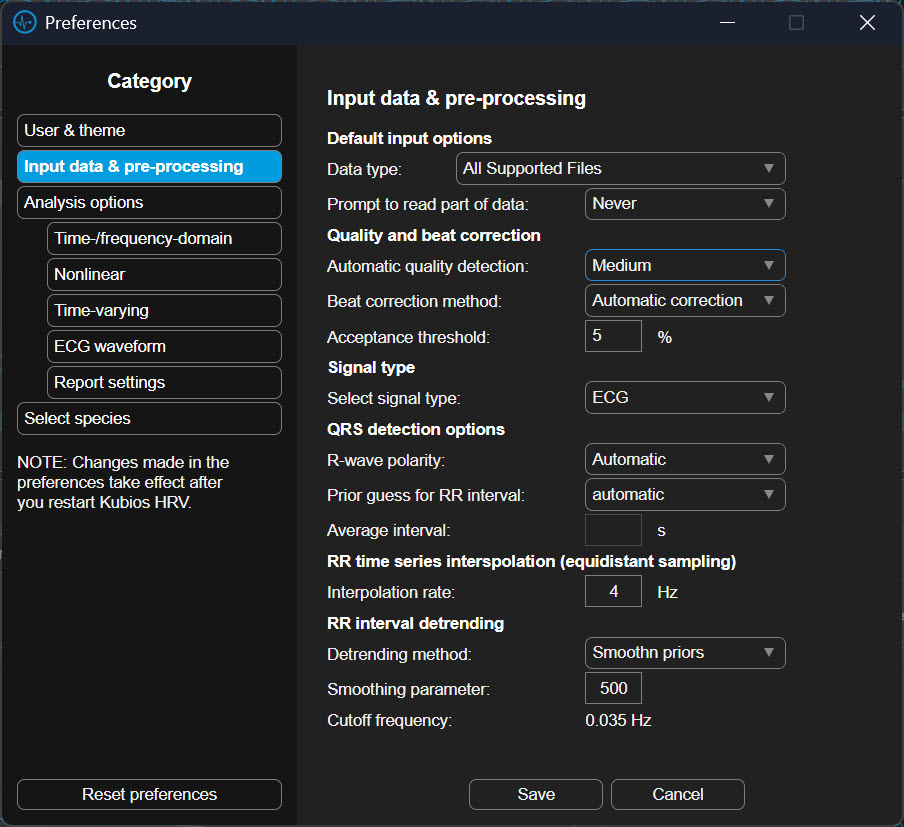Click the Acceptance threshold input field
The image size is (904, 827).
(x=613, y=337)
